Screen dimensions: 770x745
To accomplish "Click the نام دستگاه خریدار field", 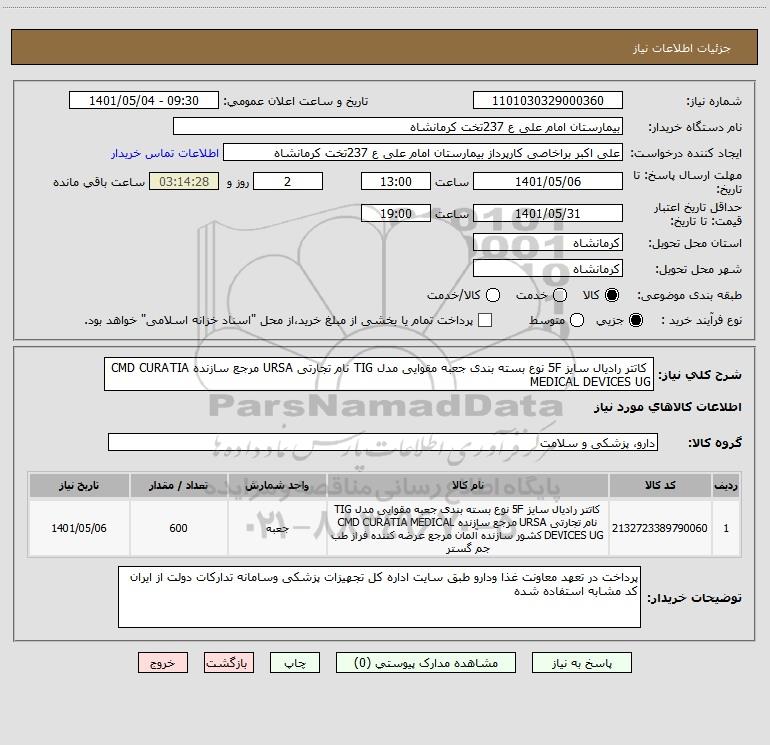I will point(398,127).
